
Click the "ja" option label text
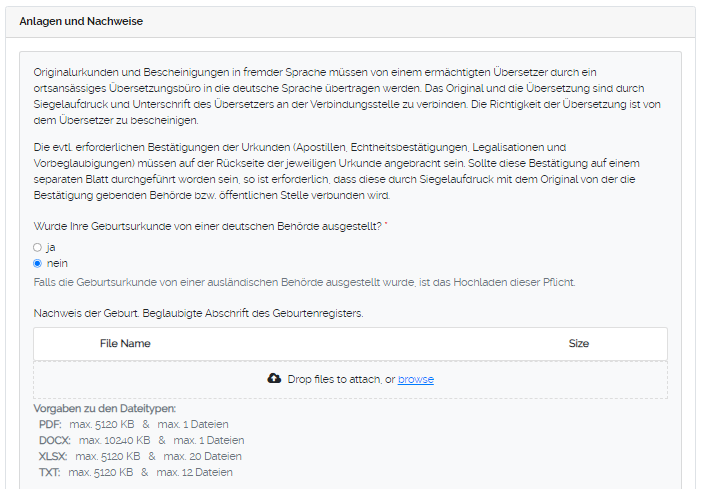pyautogui.click(x=51, y=247)
